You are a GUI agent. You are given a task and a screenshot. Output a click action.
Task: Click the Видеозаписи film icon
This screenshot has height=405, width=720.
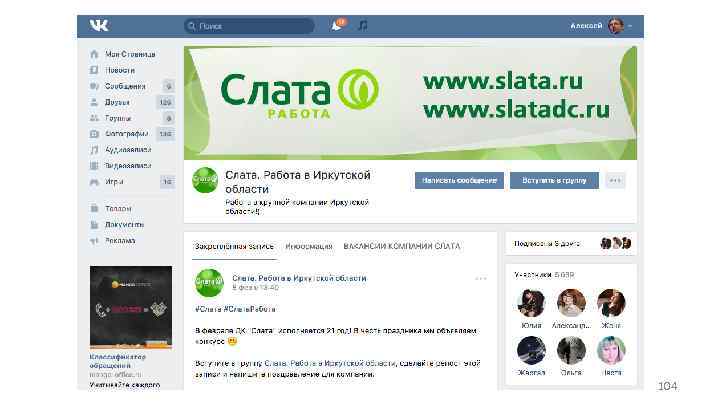[94, 166]
